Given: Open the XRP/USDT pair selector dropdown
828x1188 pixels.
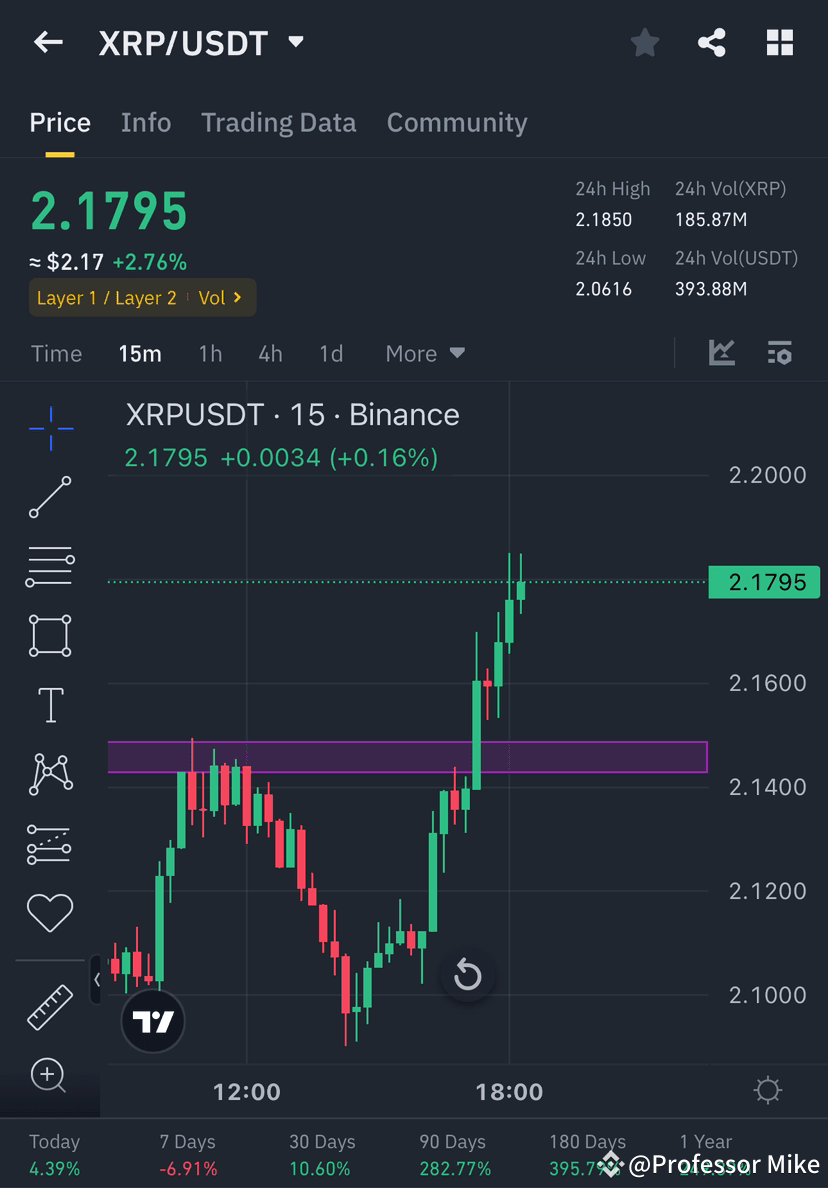Looking at the screenshot, I should click(202, 43).
